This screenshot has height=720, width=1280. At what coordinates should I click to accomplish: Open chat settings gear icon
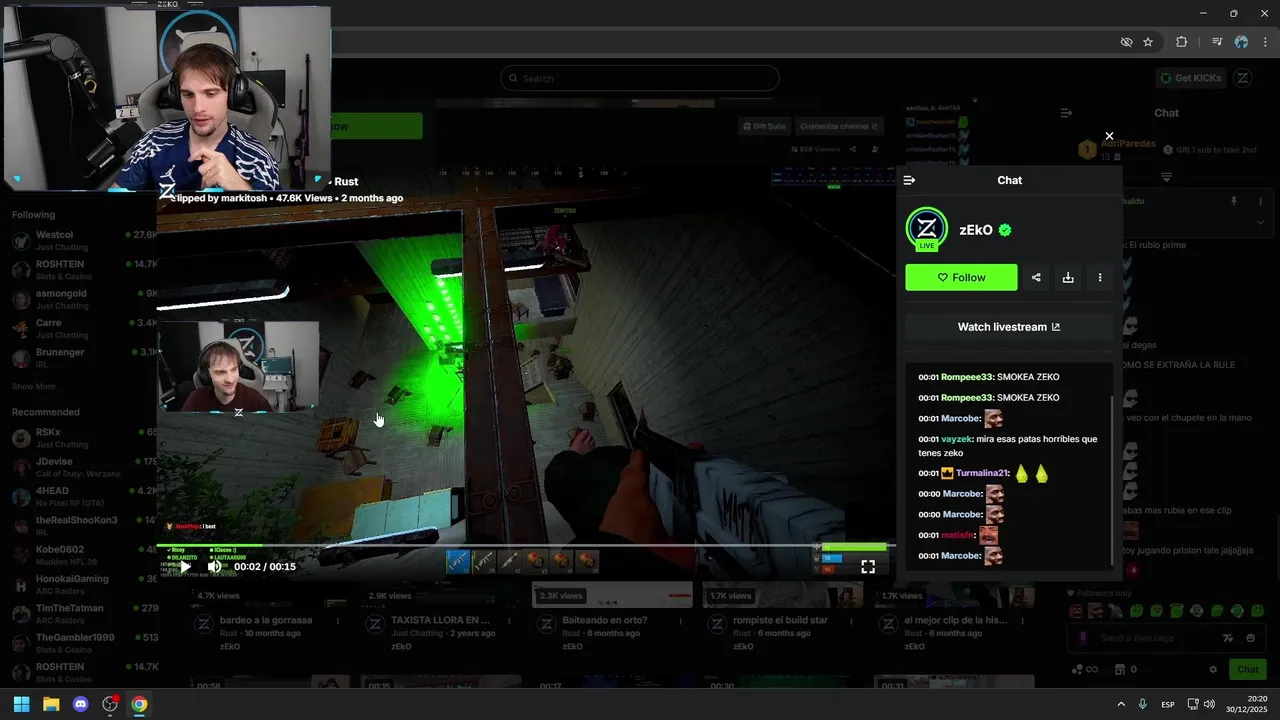click(x=1213, y=669)
